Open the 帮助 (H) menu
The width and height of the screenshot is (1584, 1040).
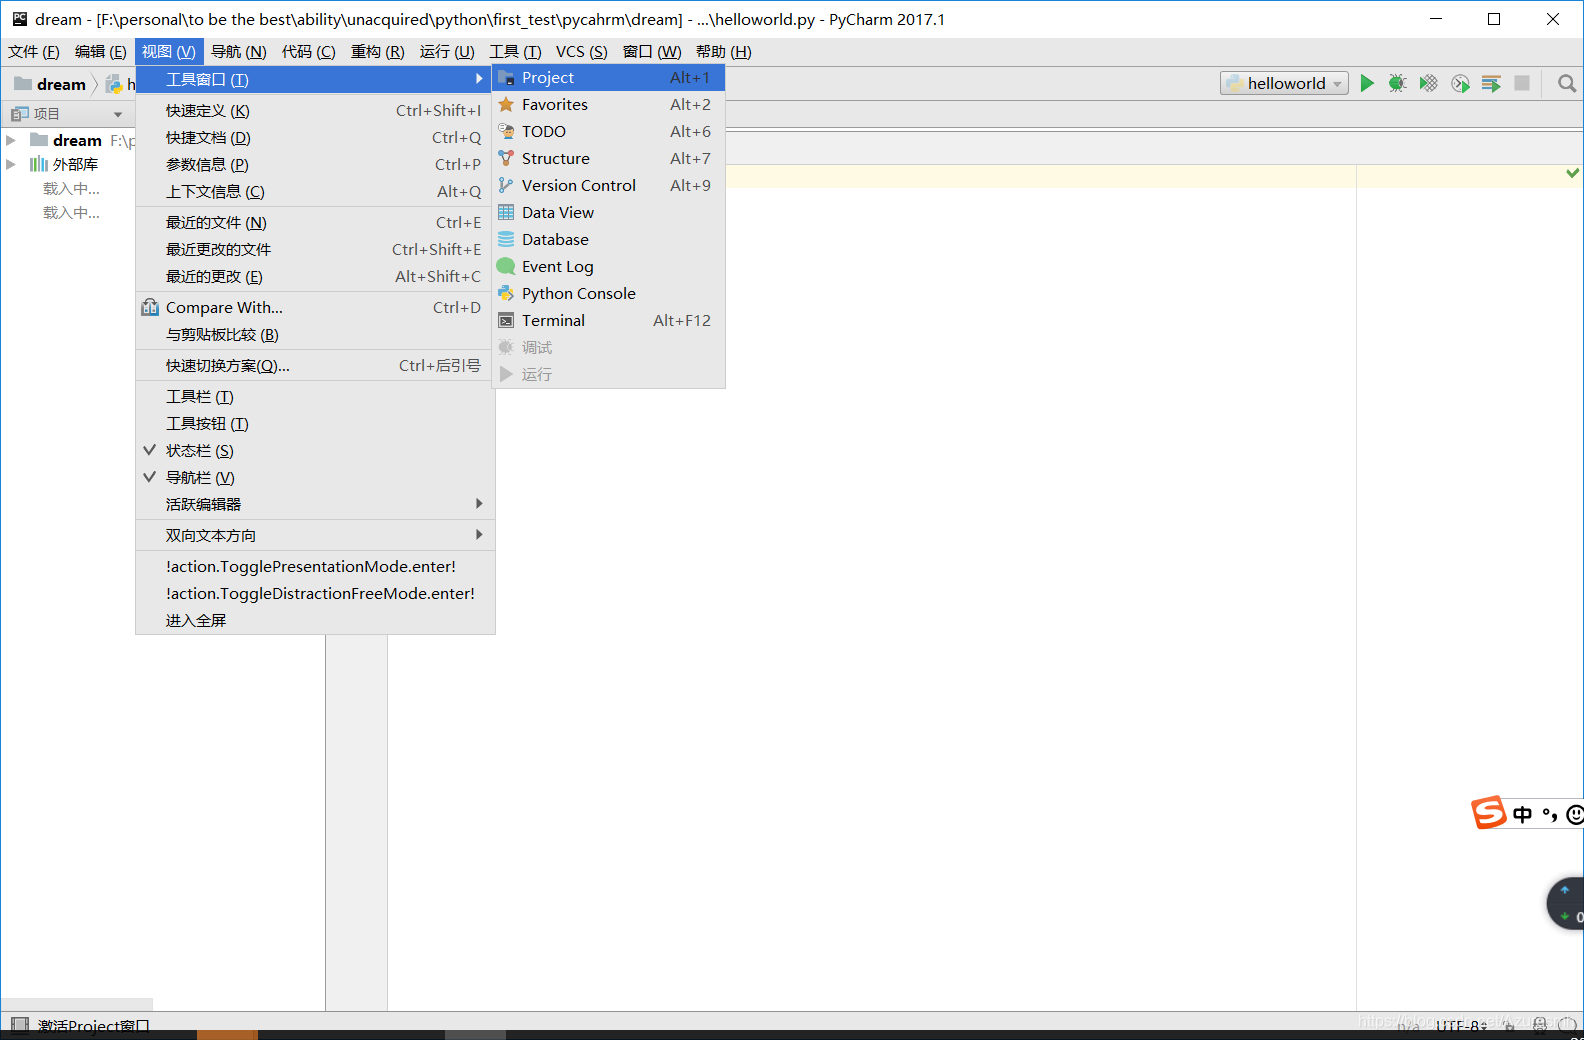[724, 52]
